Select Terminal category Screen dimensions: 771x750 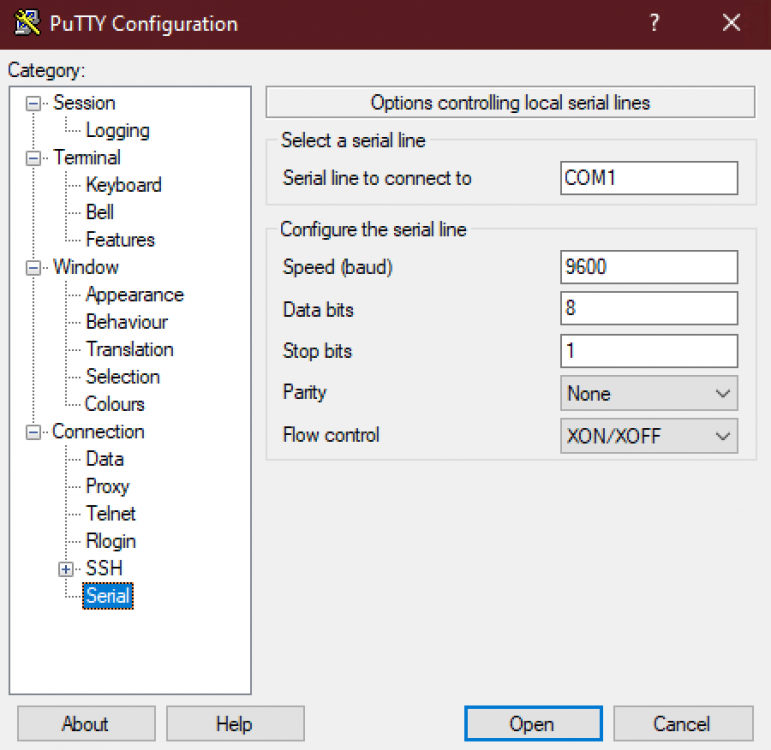tap(87, 158)
